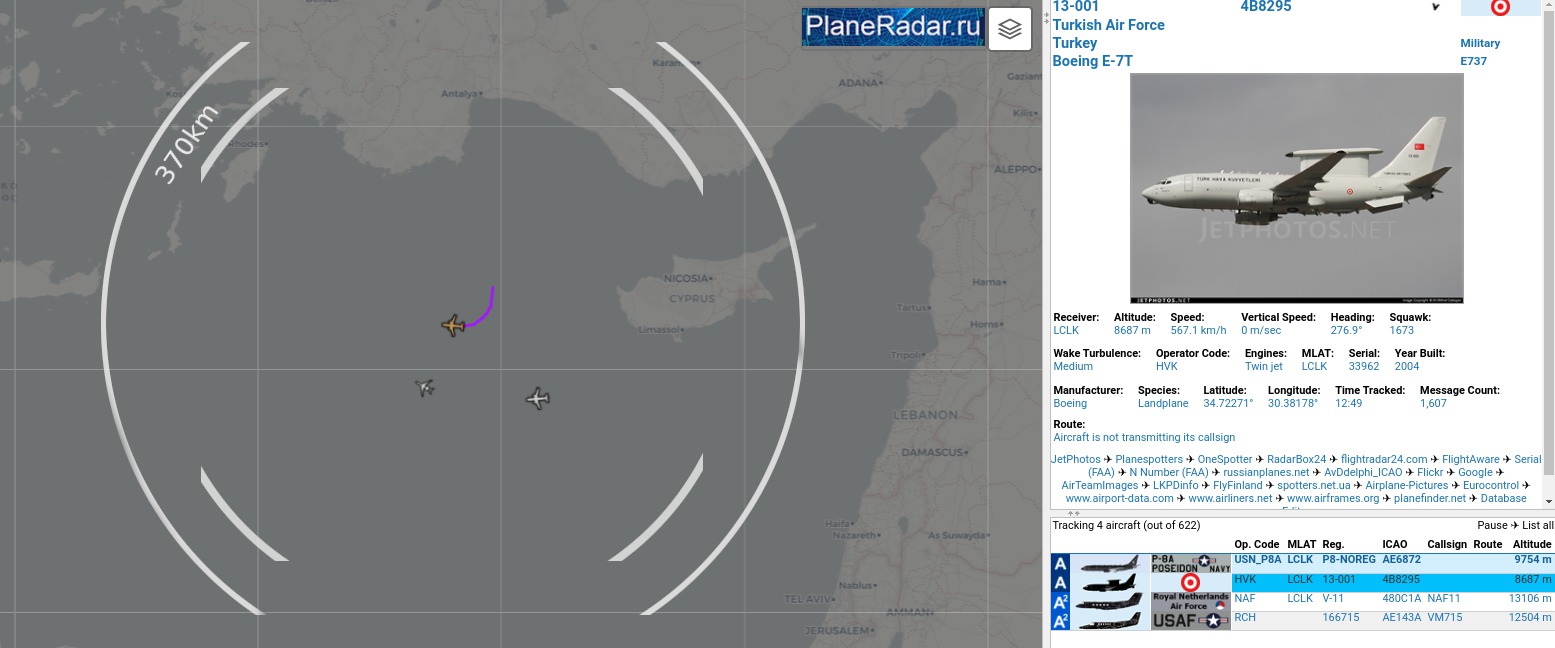Sort list by ICAO column header
The height and width of the screenshot is (648, 1555).
[x=1394, y=545]
